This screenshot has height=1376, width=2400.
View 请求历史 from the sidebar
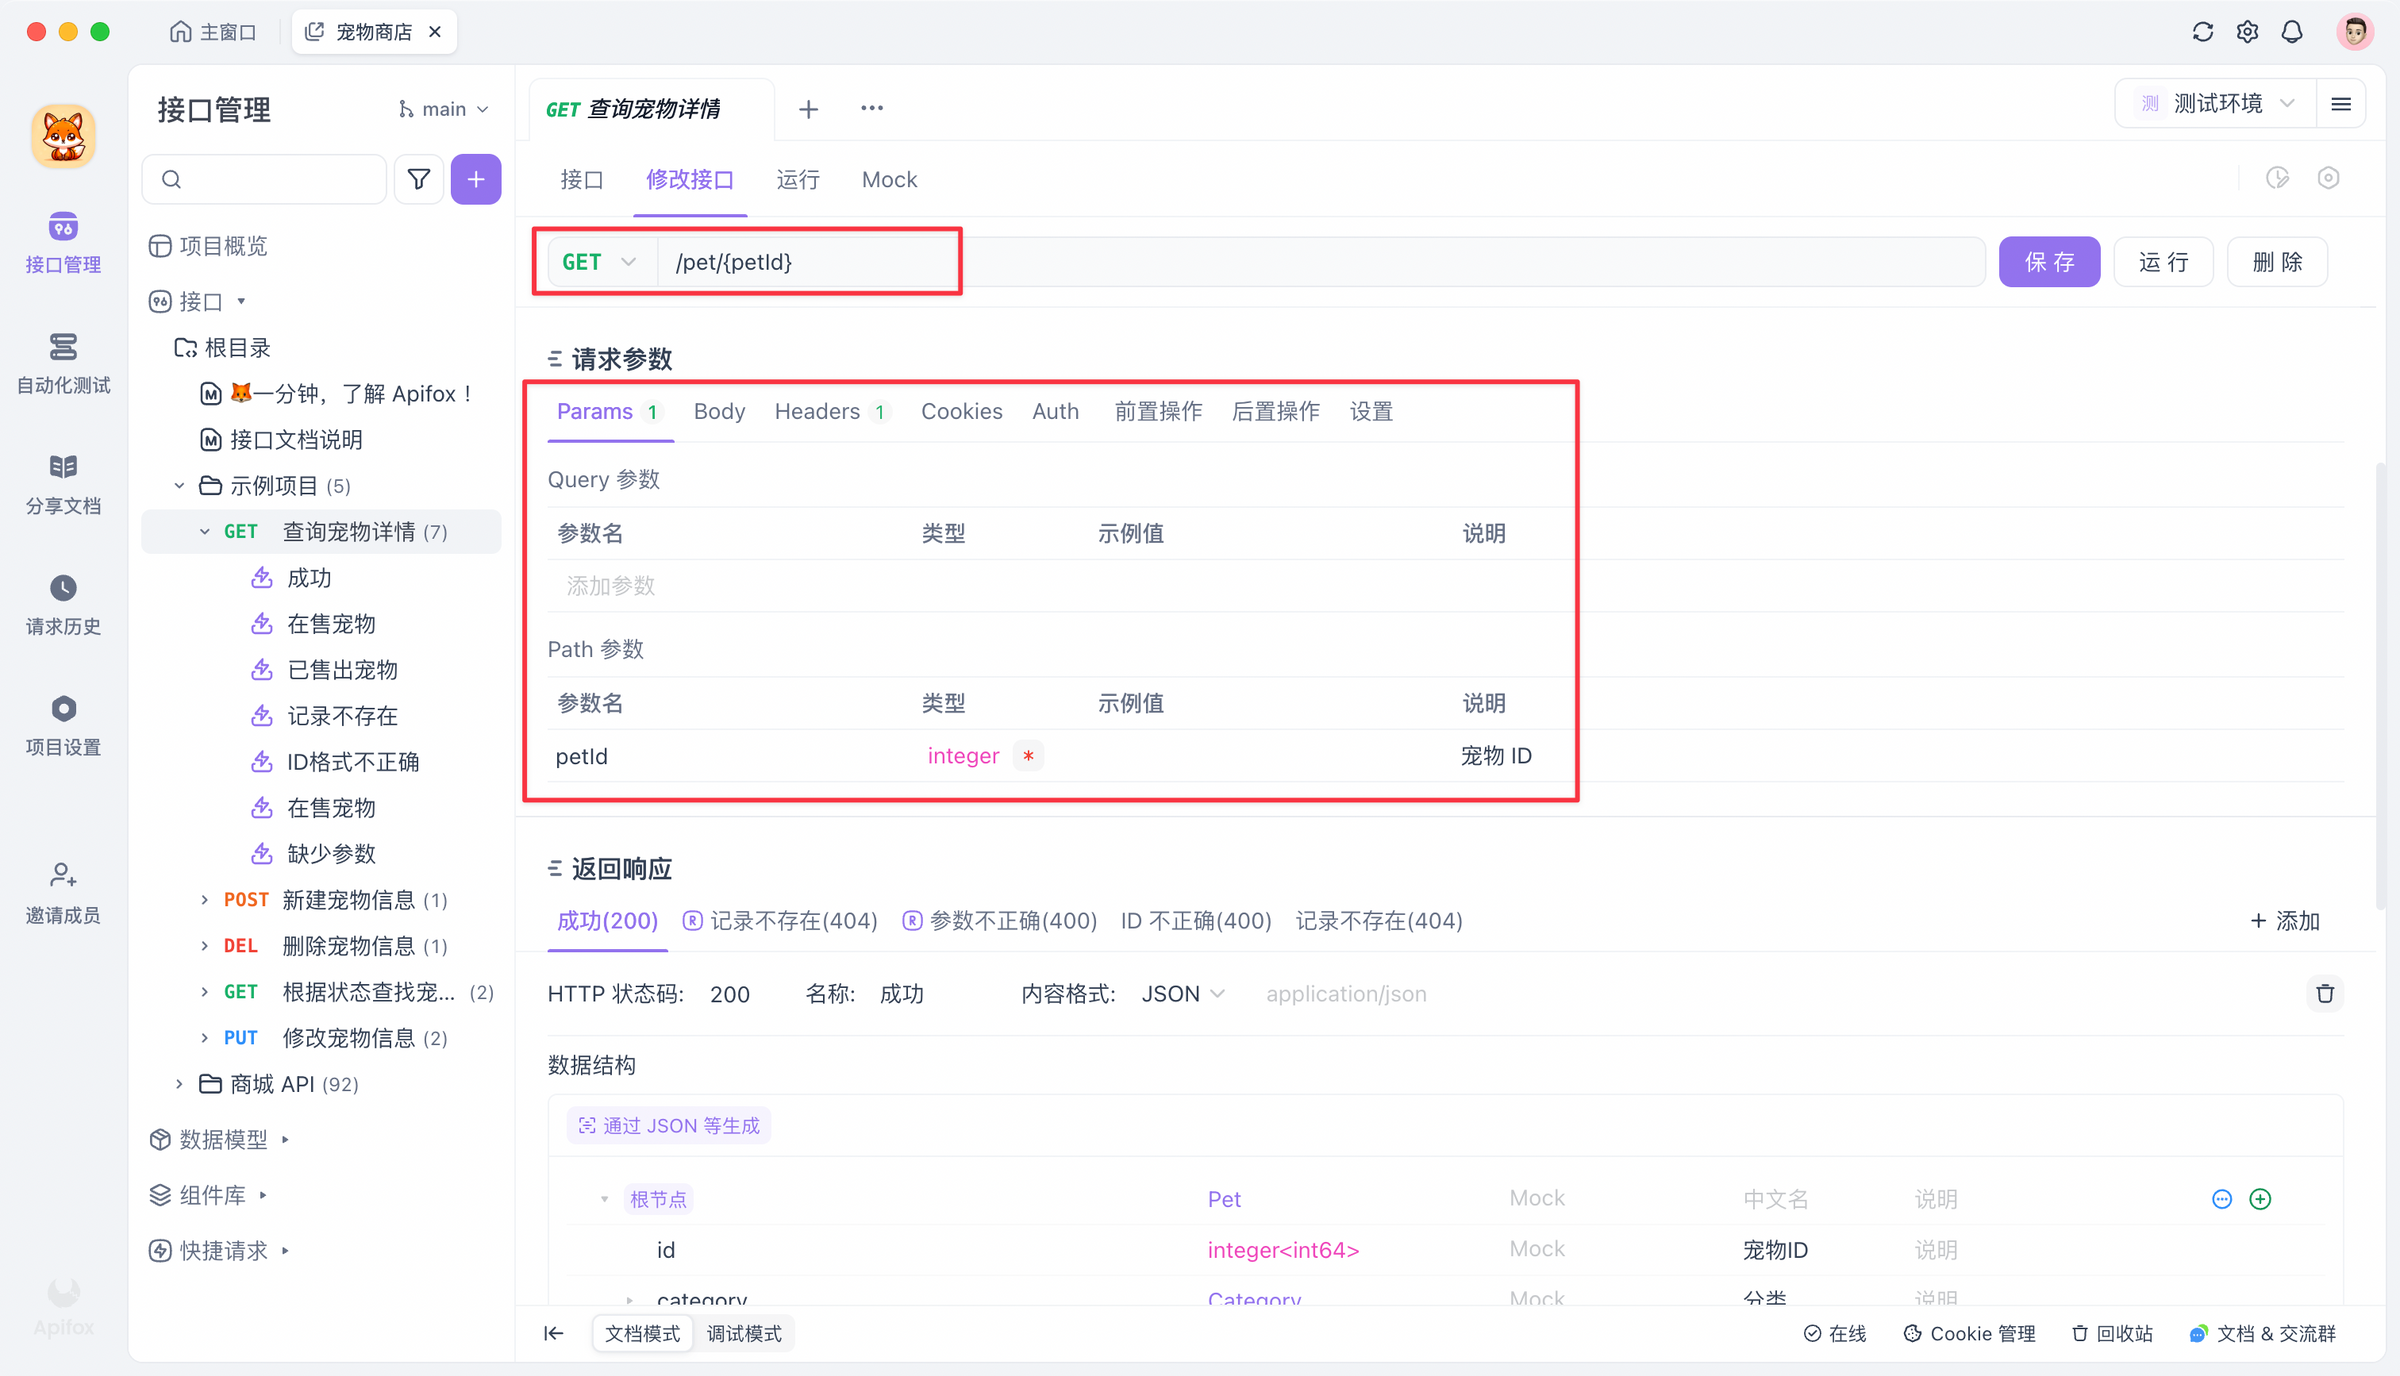coord(63,604)
